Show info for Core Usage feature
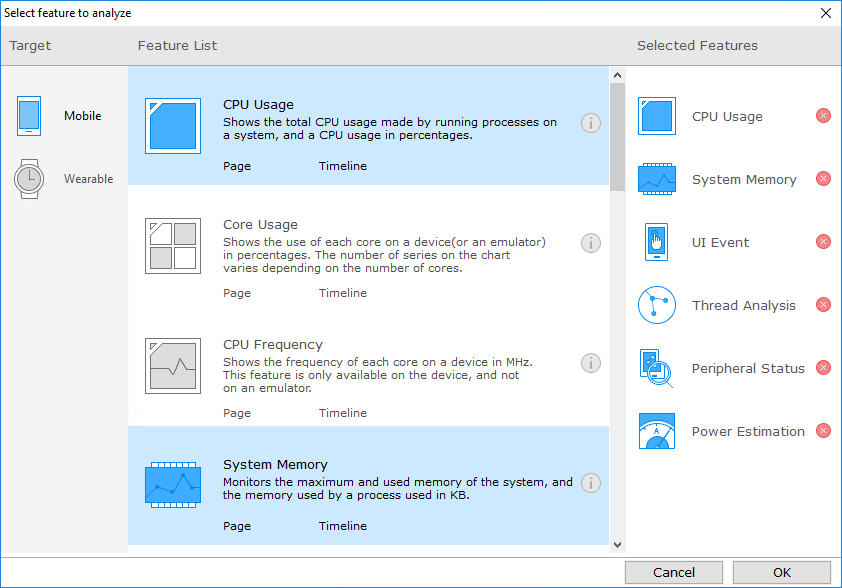This screenshot has width=842, height=588. [590, 243]
